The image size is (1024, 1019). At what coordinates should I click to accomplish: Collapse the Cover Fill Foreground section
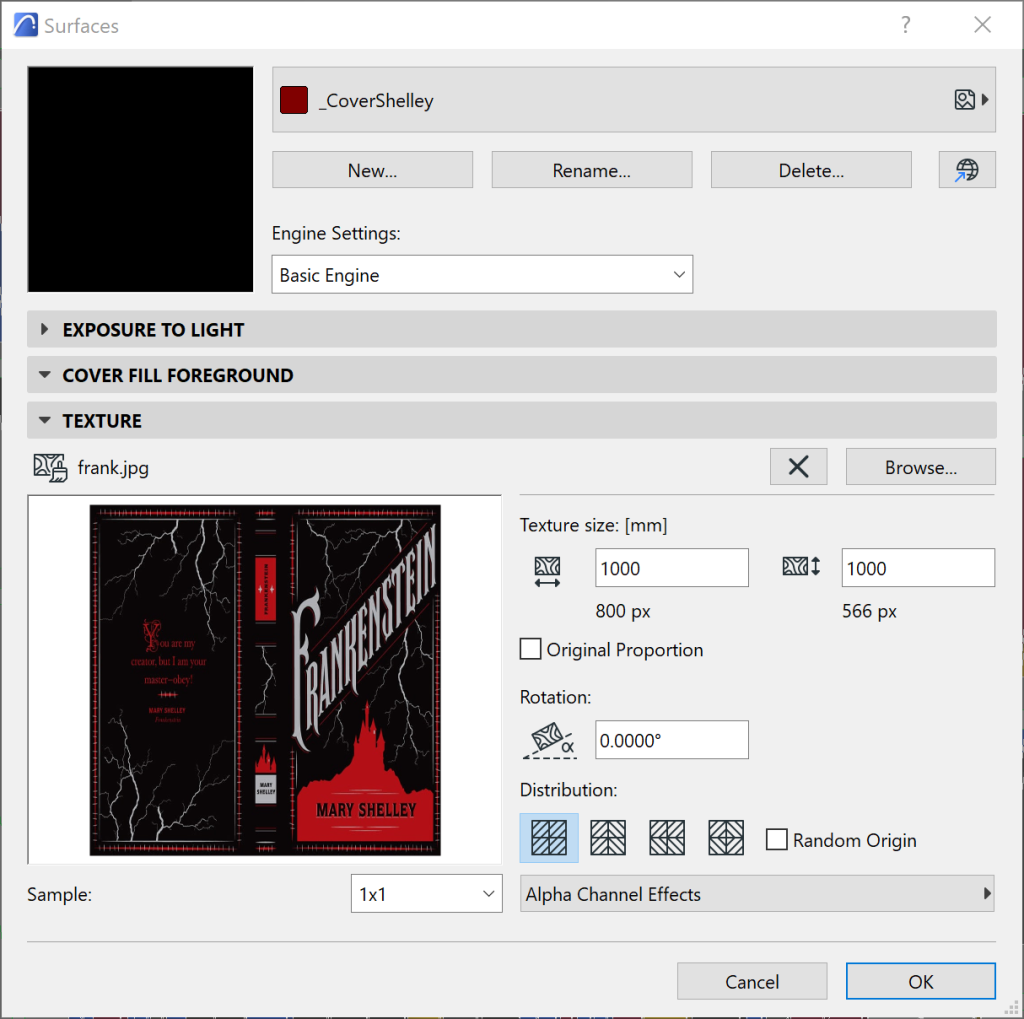511,375
